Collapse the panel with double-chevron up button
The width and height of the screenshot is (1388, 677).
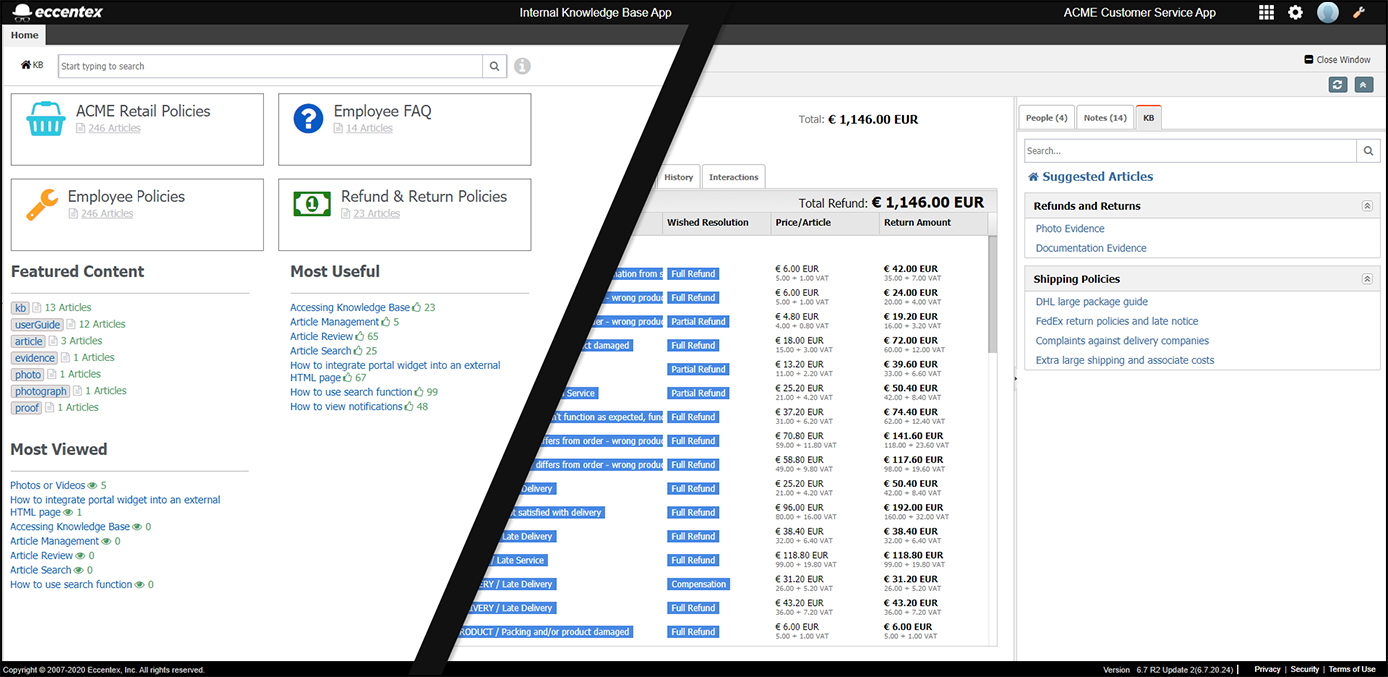[x=1364, y=85]
